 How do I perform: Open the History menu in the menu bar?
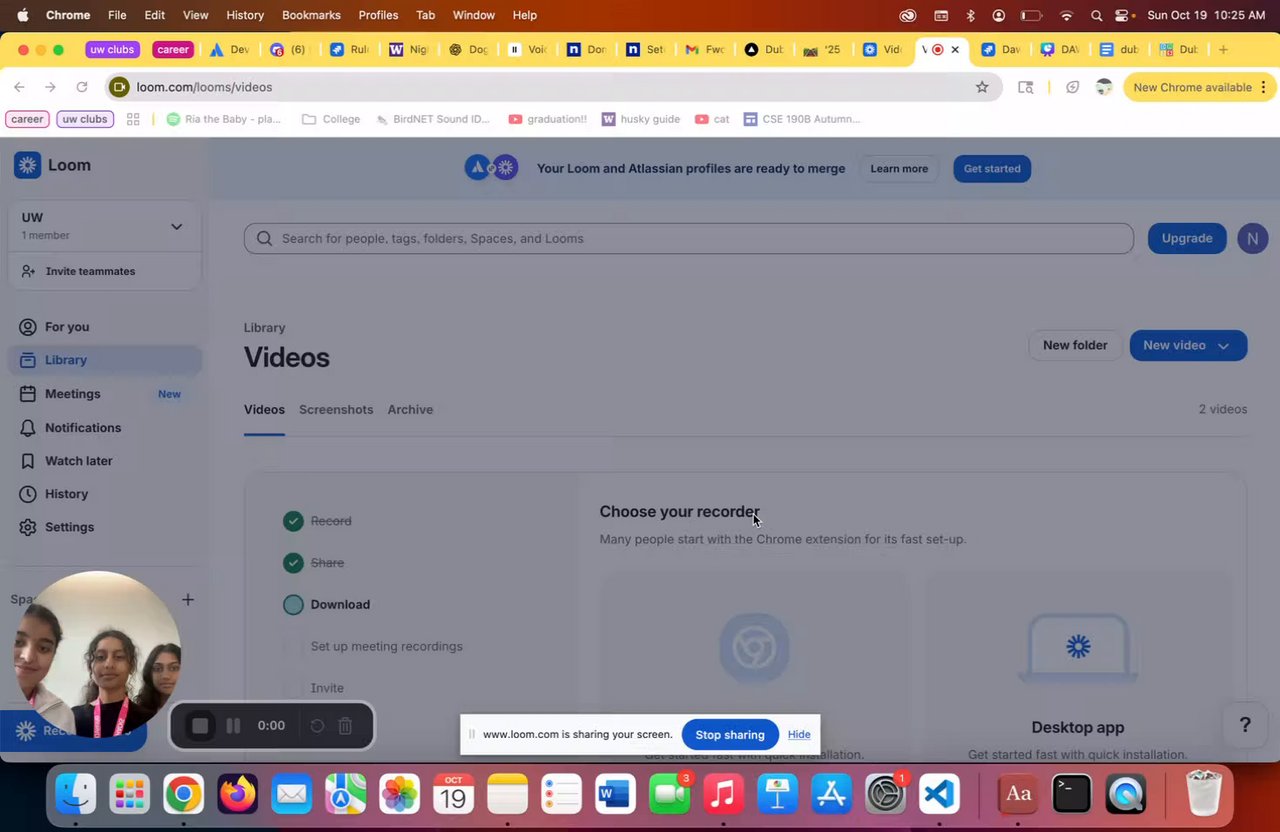point(245,15)
